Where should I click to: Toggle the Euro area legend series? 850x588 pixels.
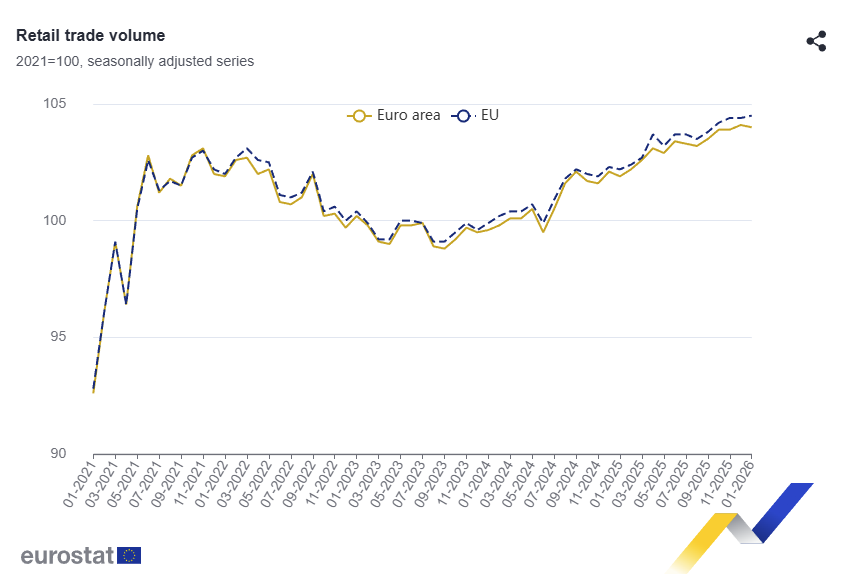pyautogui.click(x=394, y=115)
